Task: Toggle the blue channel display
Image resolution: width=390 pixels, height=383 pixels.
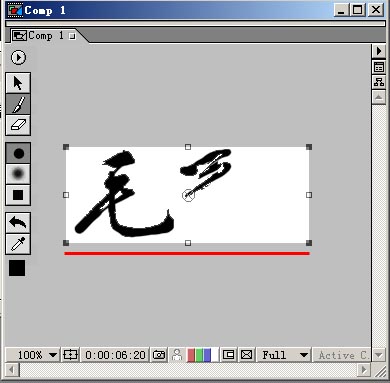Action: 207,355
